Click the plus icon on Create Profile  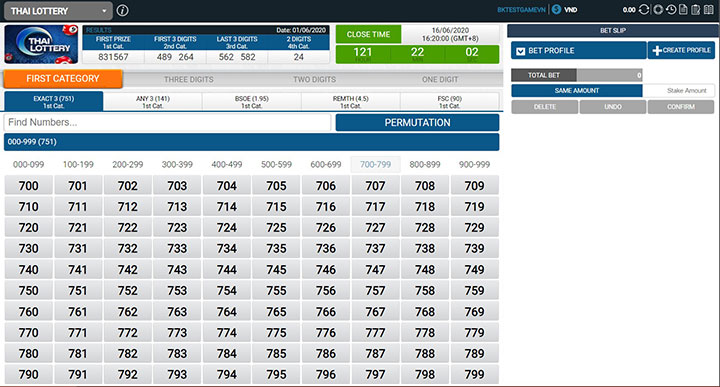[x=657, y=50]
